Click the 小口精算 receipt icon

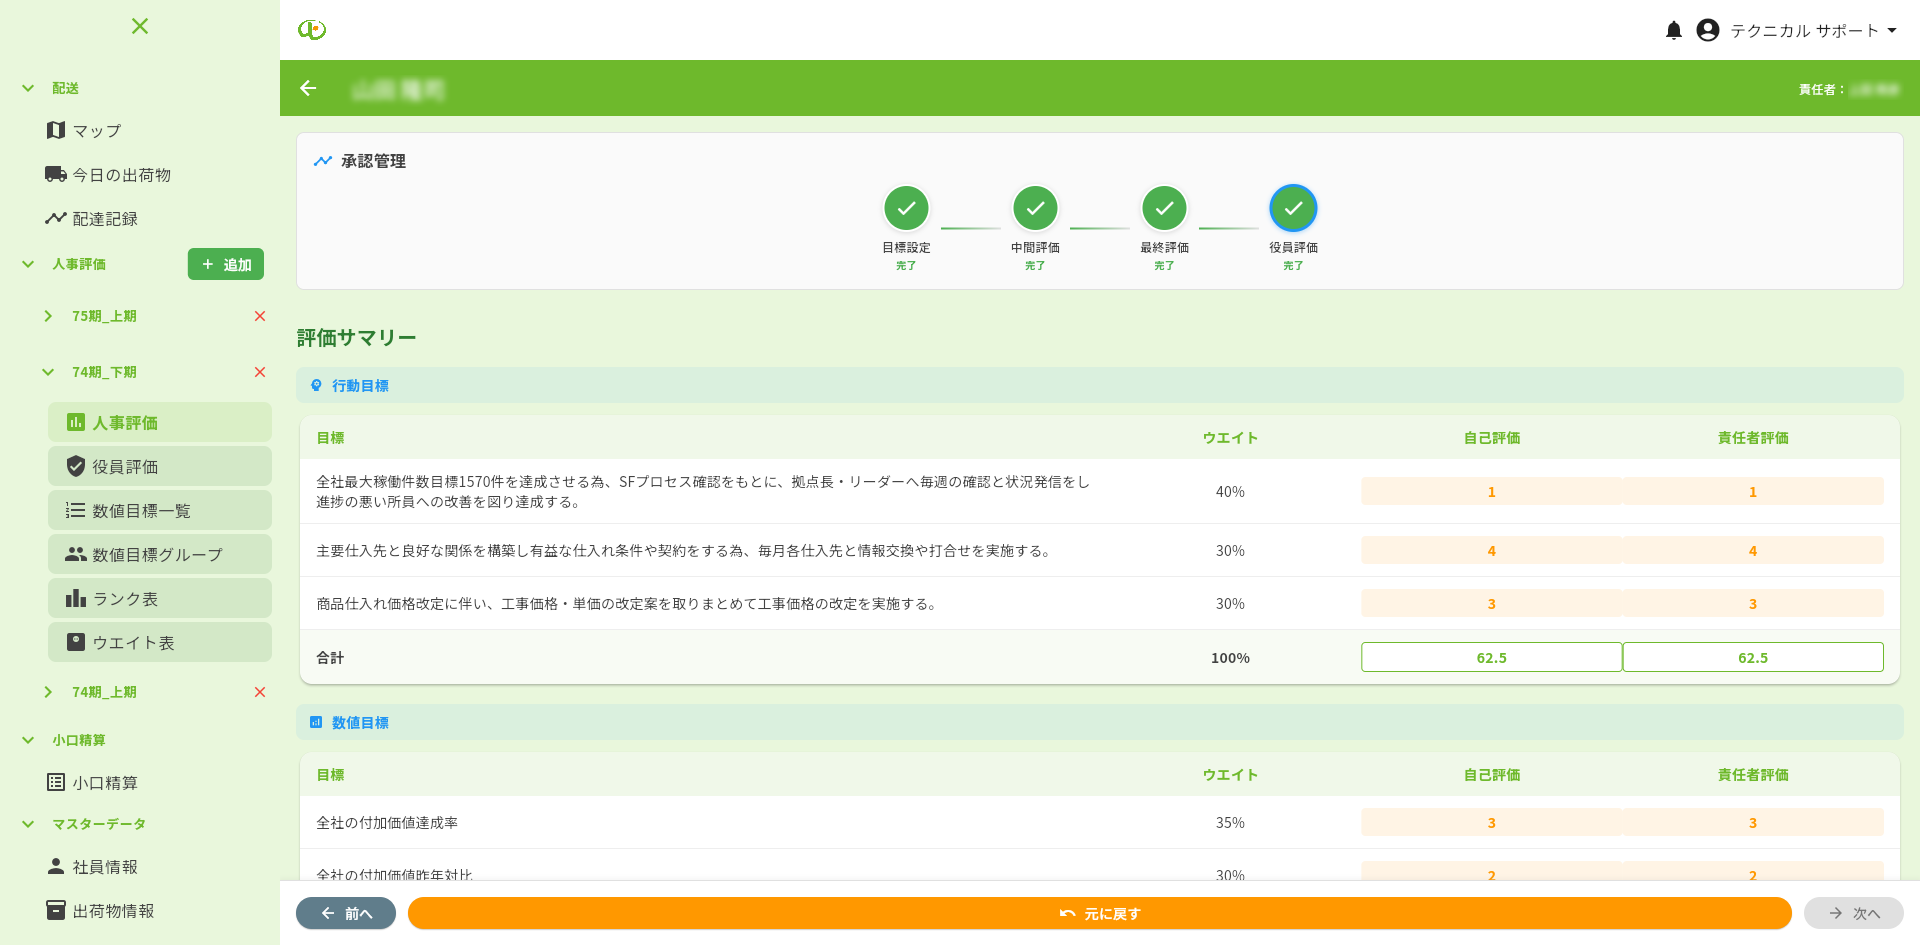[57, 782]
